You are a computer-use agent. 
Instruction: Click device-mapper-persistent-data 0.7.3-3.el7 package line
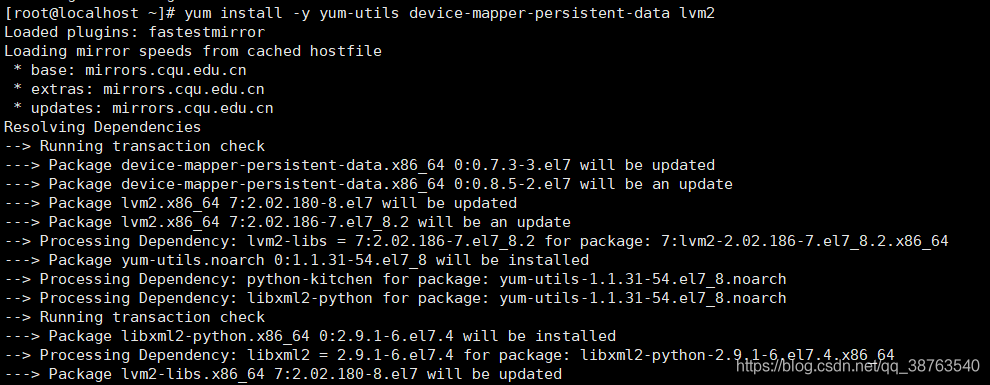click(x=359, y=165)
